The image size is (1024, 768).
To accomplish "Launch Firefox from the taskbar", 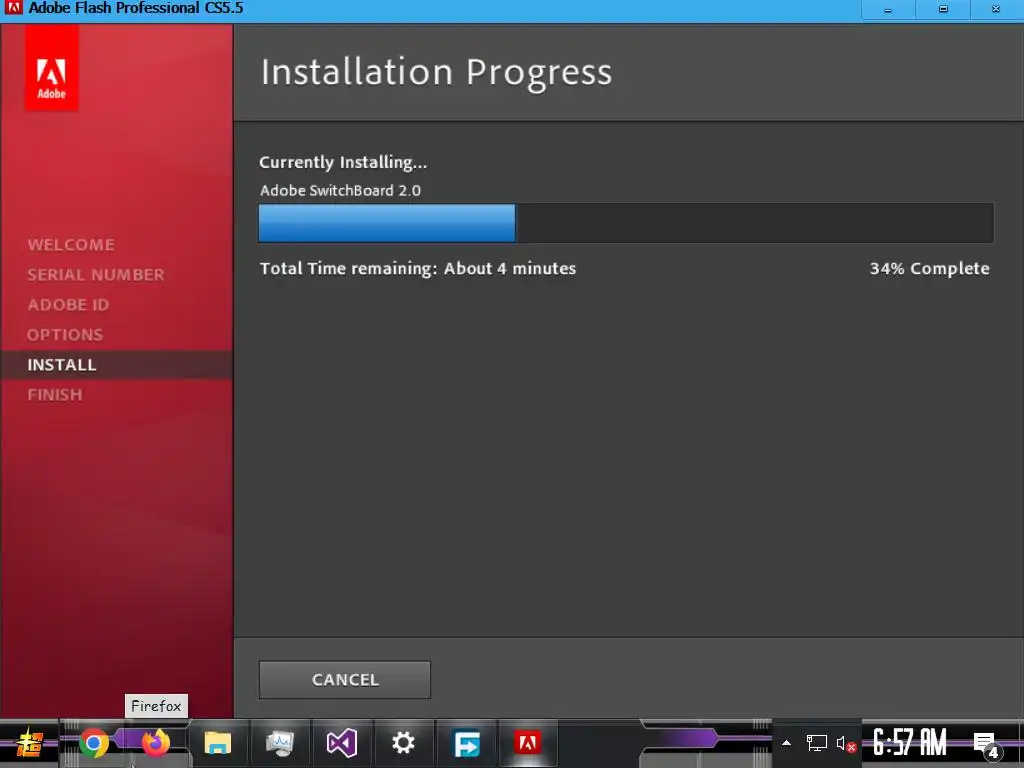I will pos(155,743).
